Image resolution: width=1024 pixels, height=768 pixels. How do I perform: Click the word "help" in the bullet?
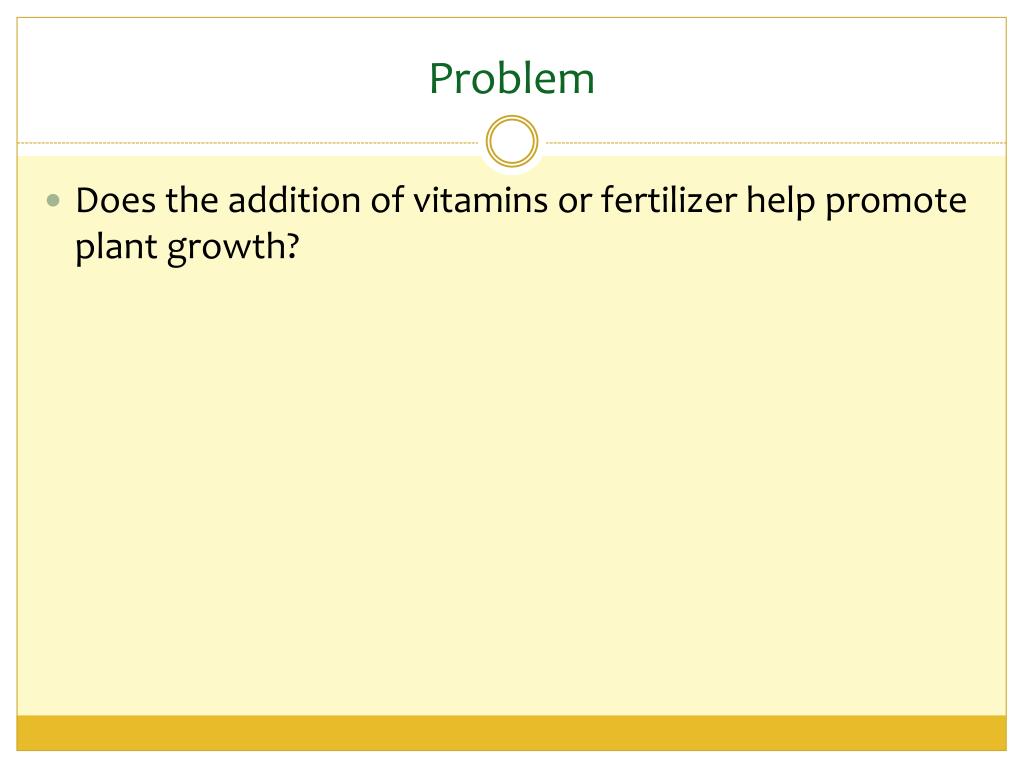click(x=783, y=201)
